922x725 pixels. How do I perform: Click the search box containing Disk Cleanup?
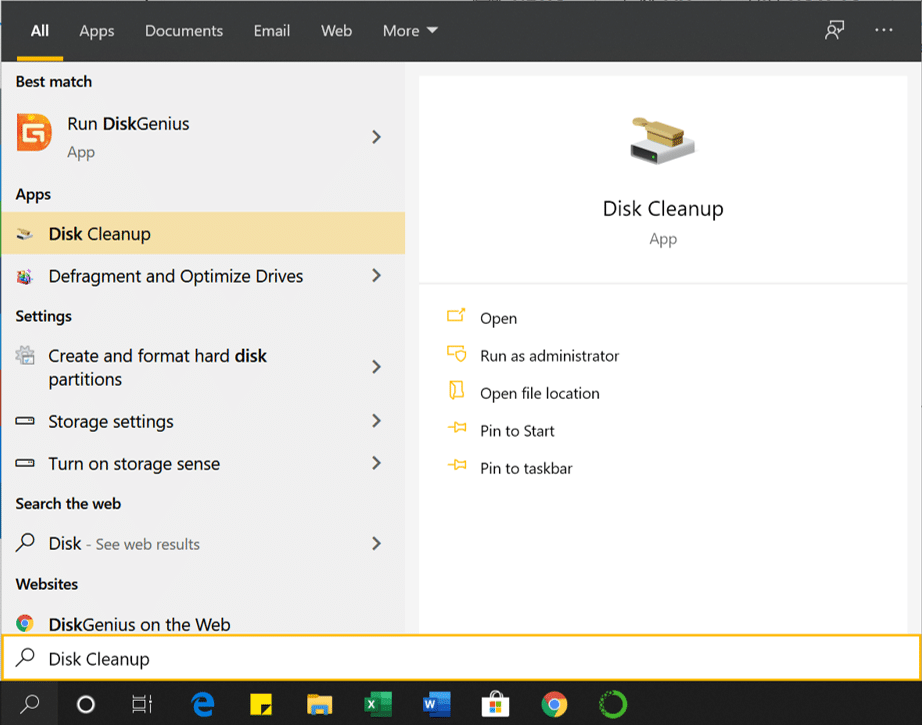pos(461,658)
